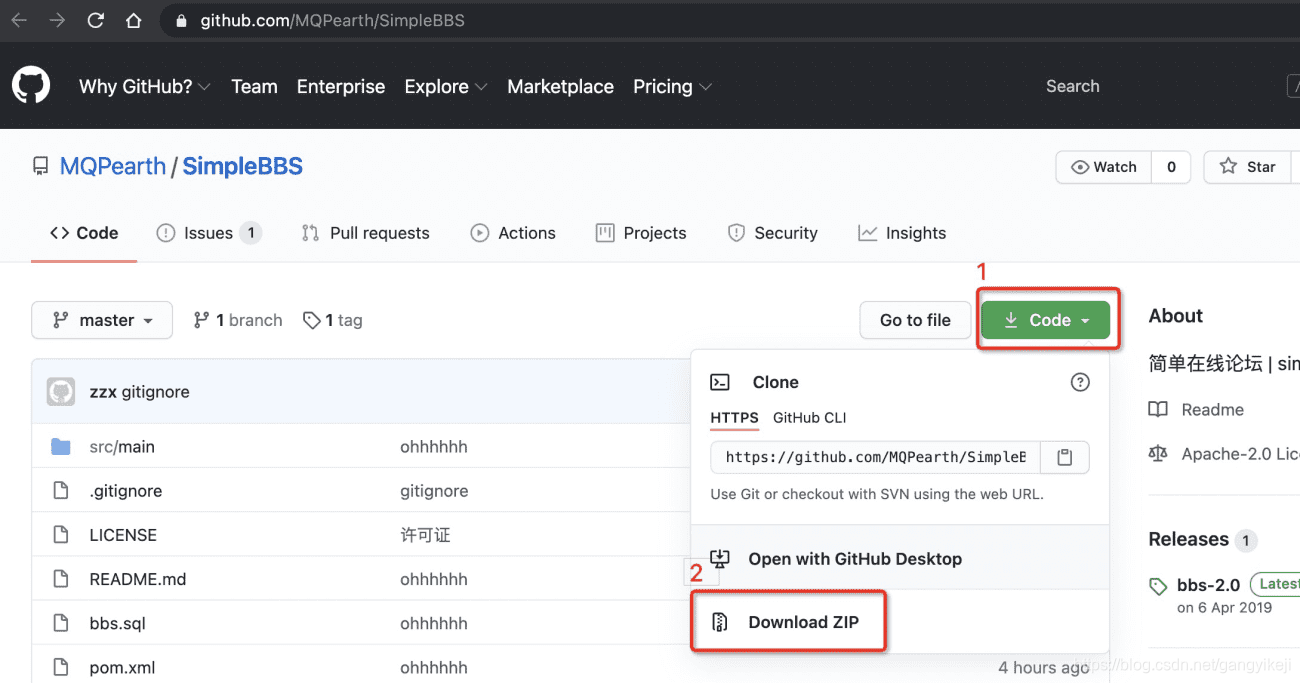Screen dimensions: 1300x683
Task: Click the clone URL text field
Action: pyautogui.click(x=876, y=457)
